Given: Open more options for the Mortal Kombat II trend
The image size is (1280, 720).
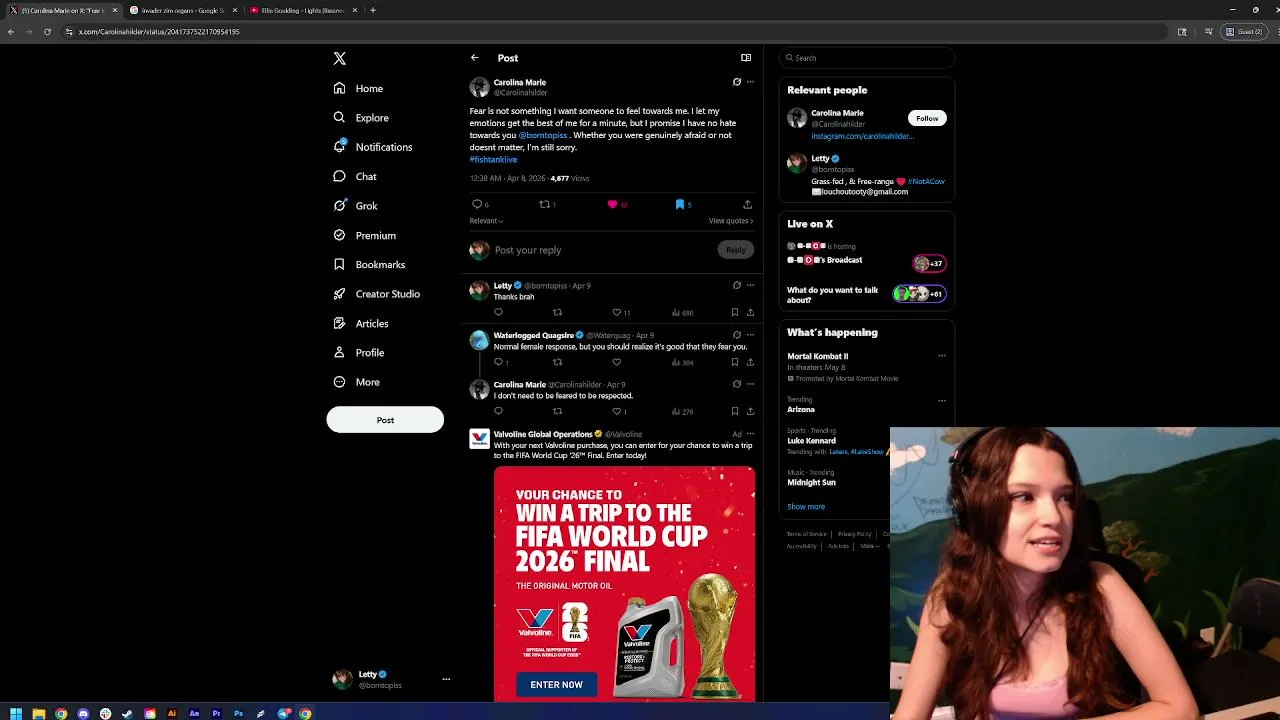Looking at the screenshot, I should point(941,356).
